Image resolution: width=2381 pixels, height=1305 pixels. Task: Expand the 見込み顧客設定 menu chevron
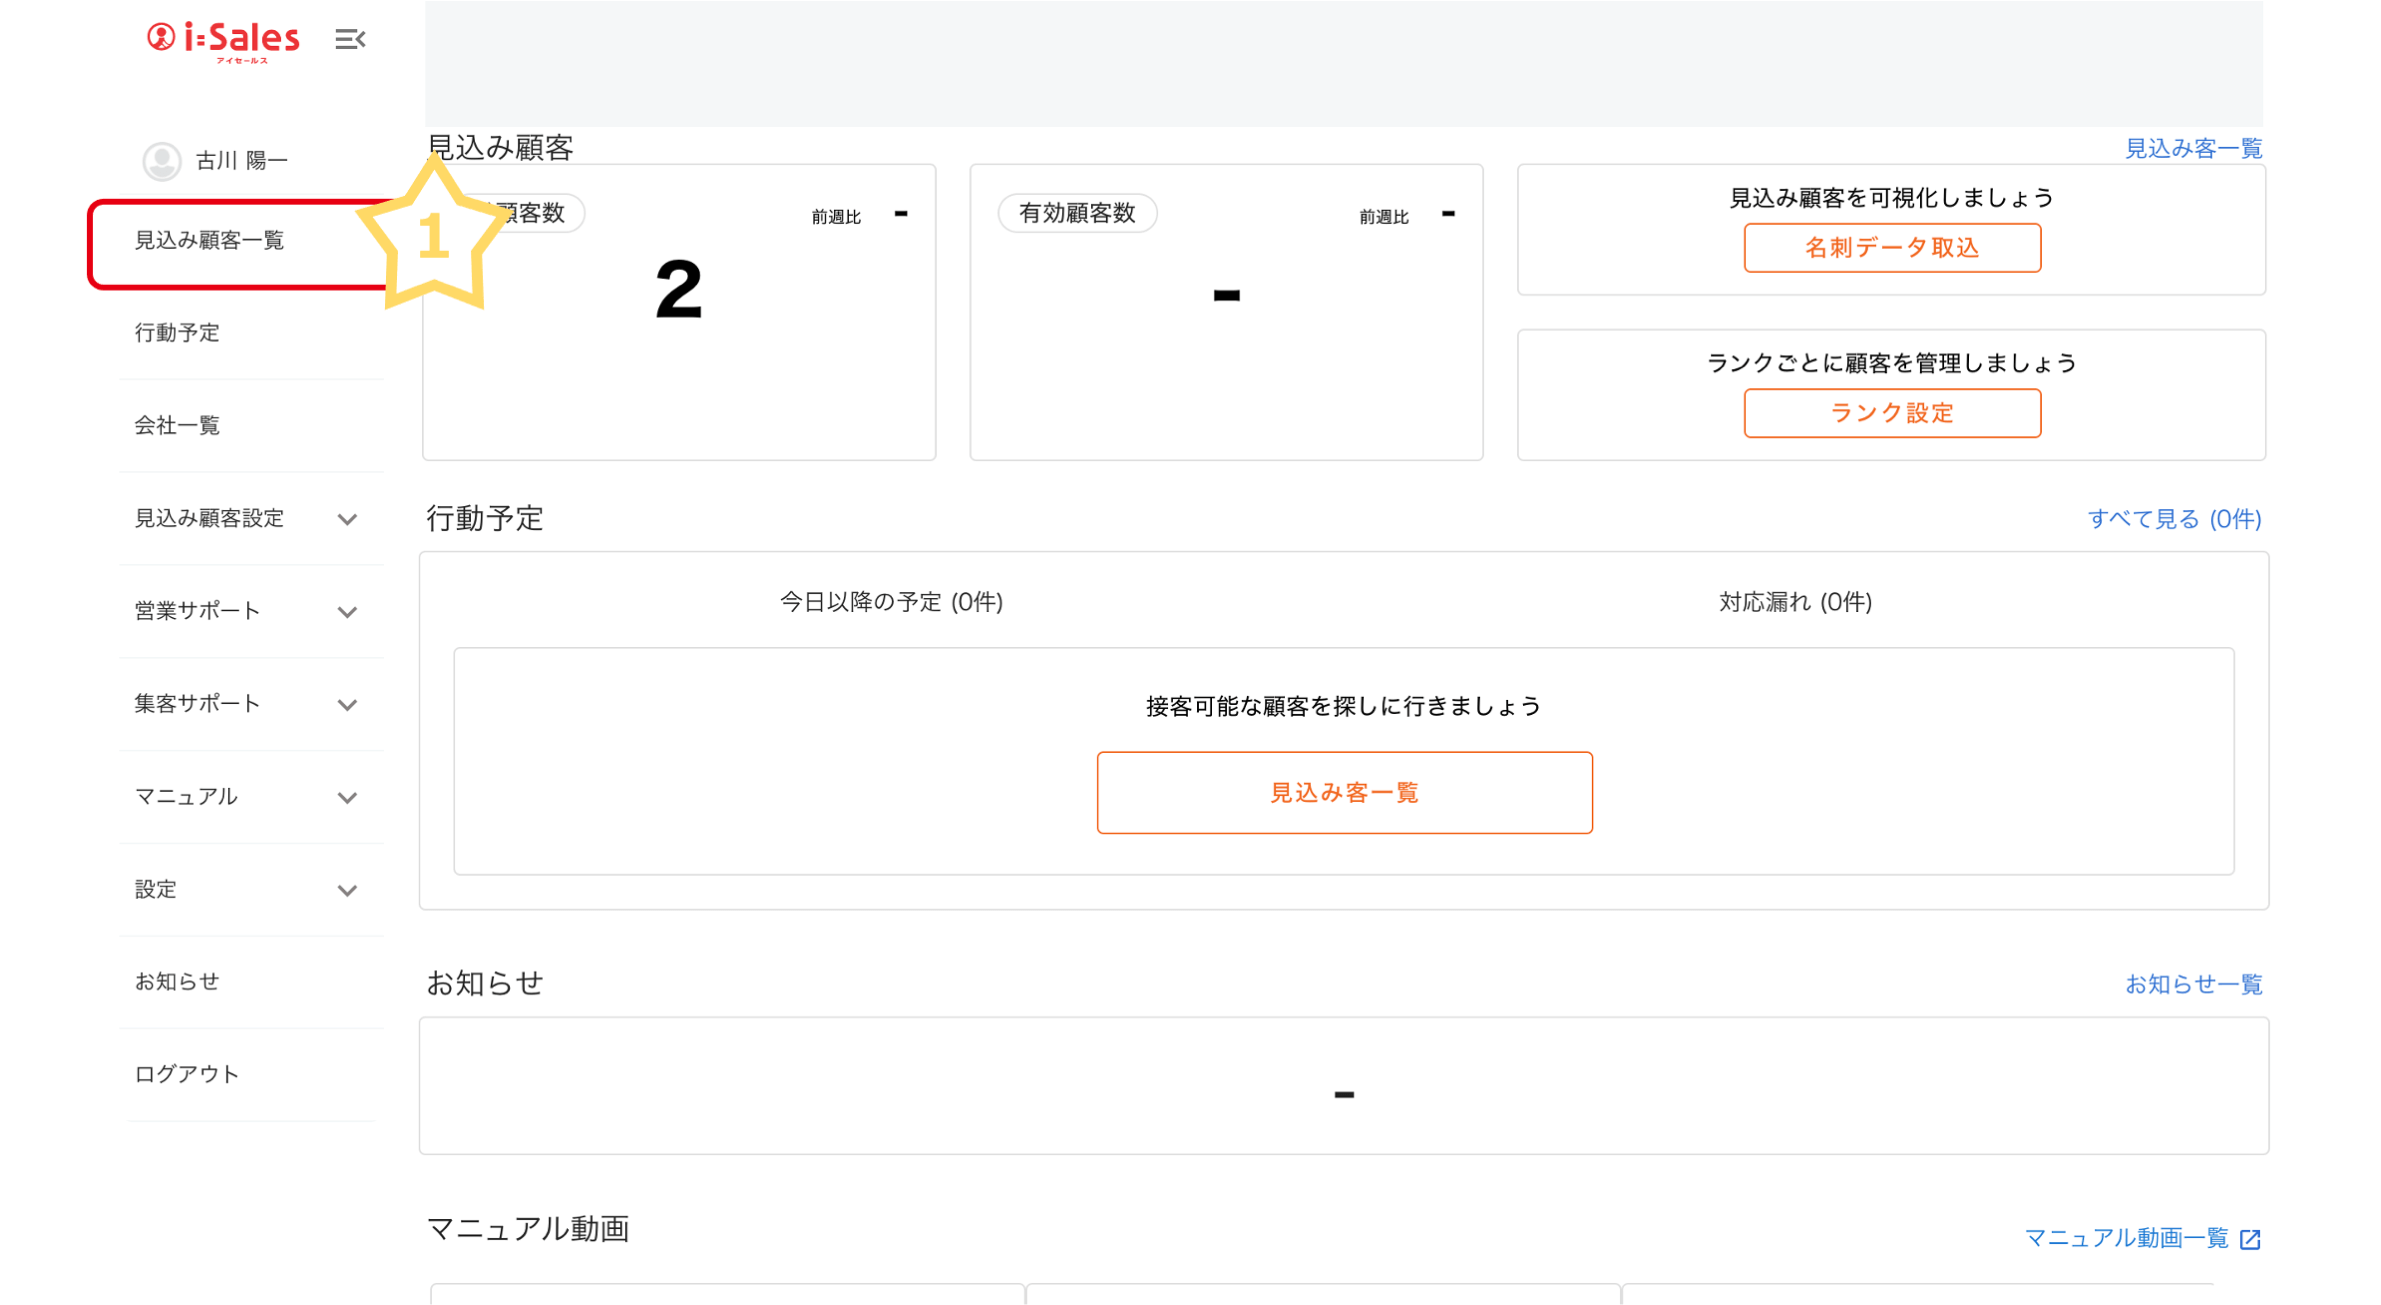pos(347,519)
